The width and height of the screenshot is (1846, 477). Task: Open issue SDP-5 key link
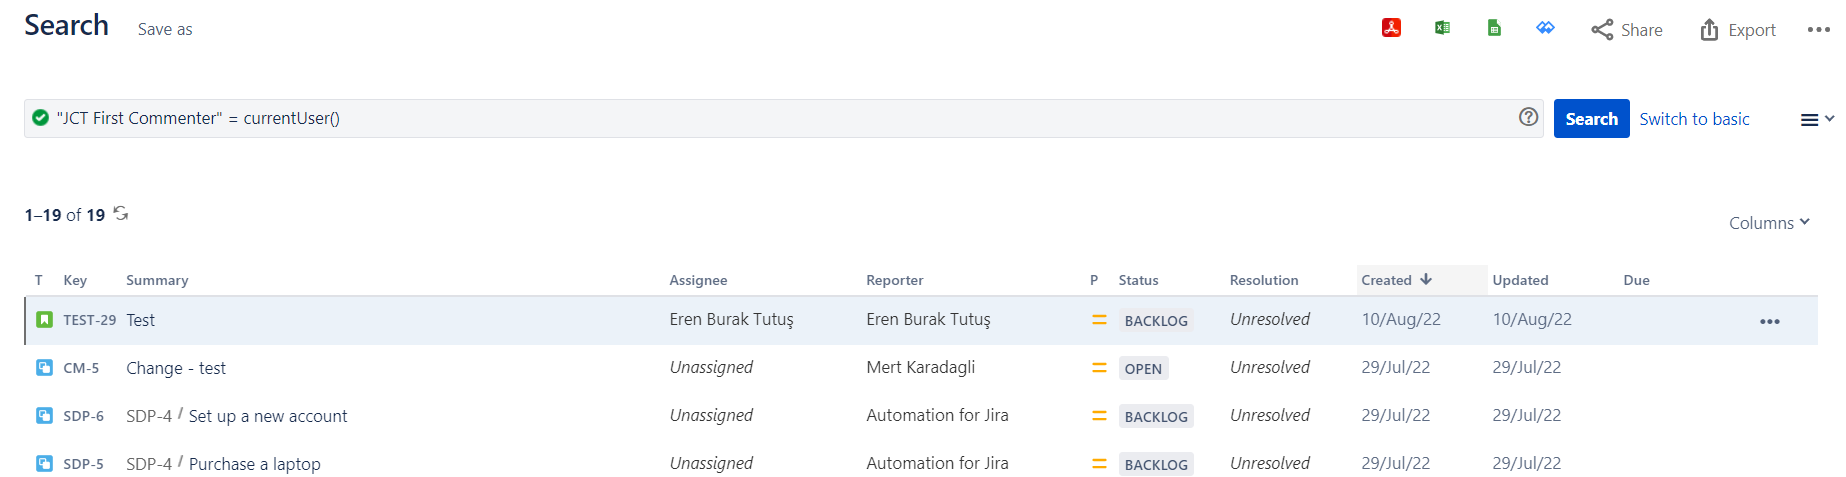[83, 464]
